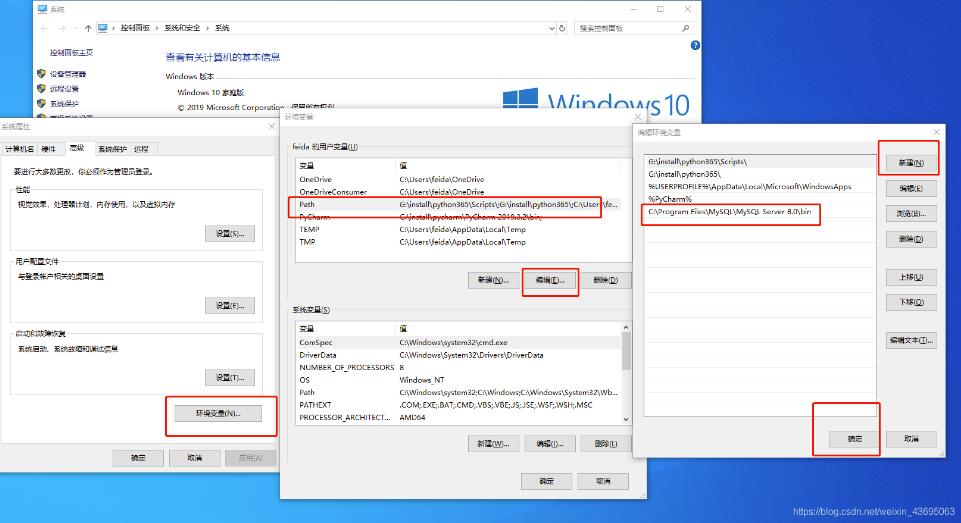
Task: Open 环境变量(N) in System Properties
Action: click(x=218, y=413)
